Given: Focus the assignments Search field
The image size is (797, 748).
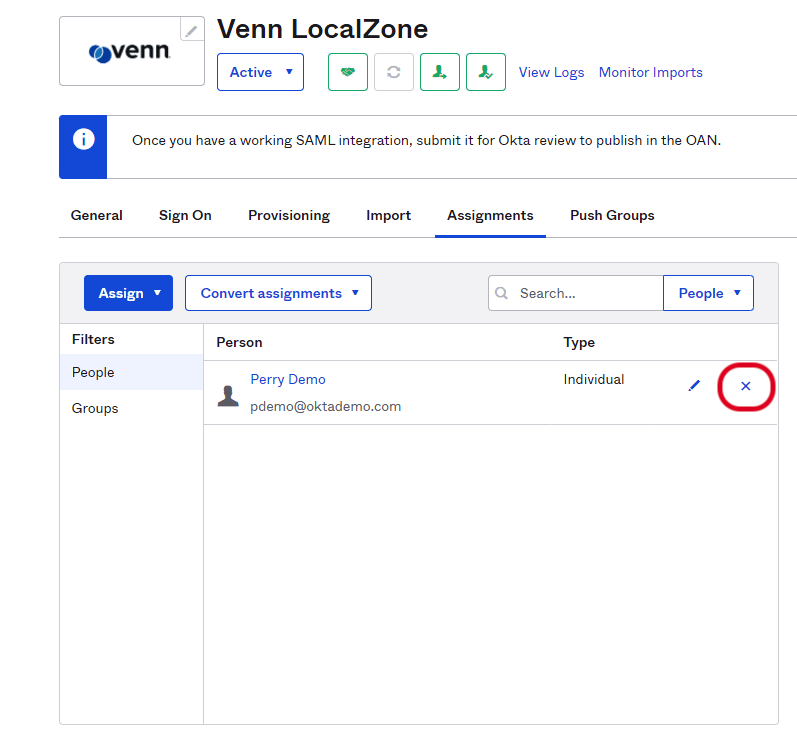Looking at the screenshot, I should tap(576, 293).
